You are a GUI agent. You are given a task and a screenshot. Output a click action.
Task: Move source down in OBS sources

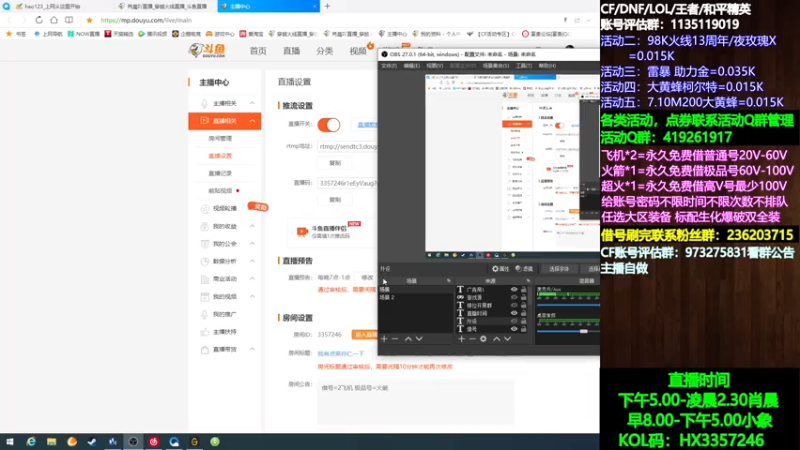(x=507, y=339)
